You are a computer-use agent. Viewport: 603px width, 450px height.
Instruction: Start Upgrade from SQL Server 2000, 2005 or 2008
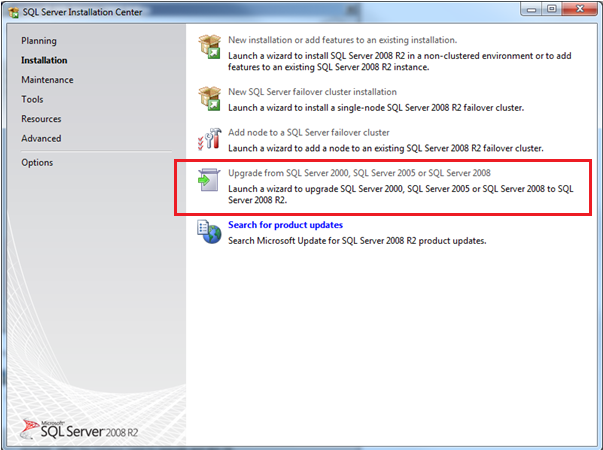359,173
